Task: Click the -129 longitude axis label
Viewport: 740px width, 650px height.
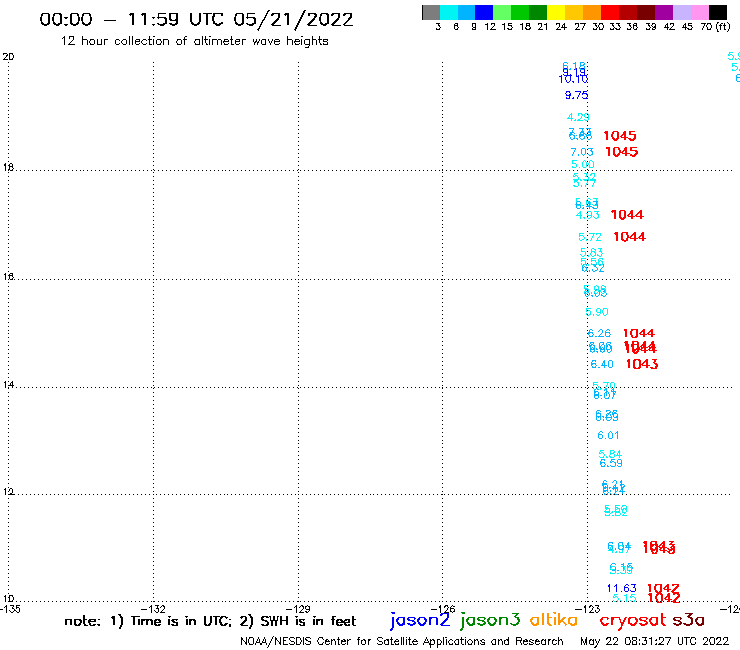Action: 298,609
